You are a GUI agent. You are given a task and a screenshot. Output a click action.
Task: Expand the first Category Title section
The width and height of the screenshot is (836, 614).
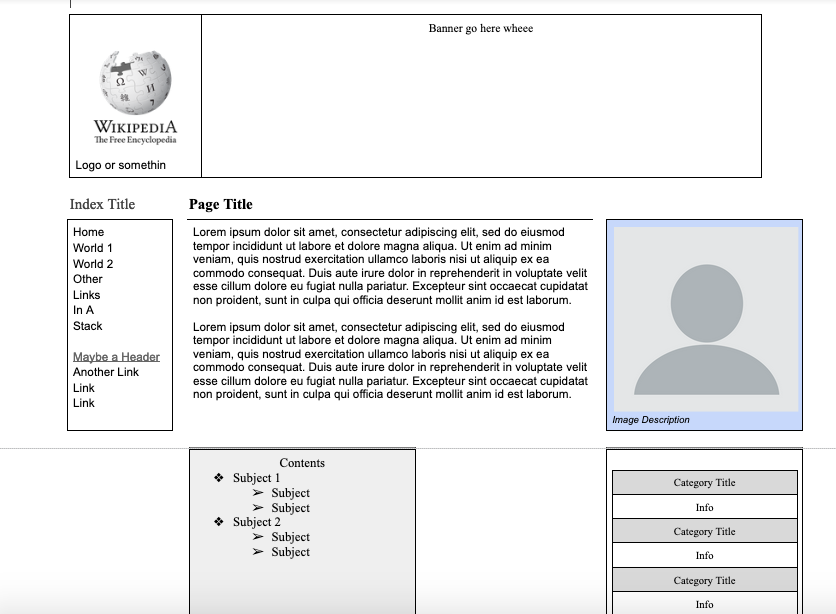point(704,482)
